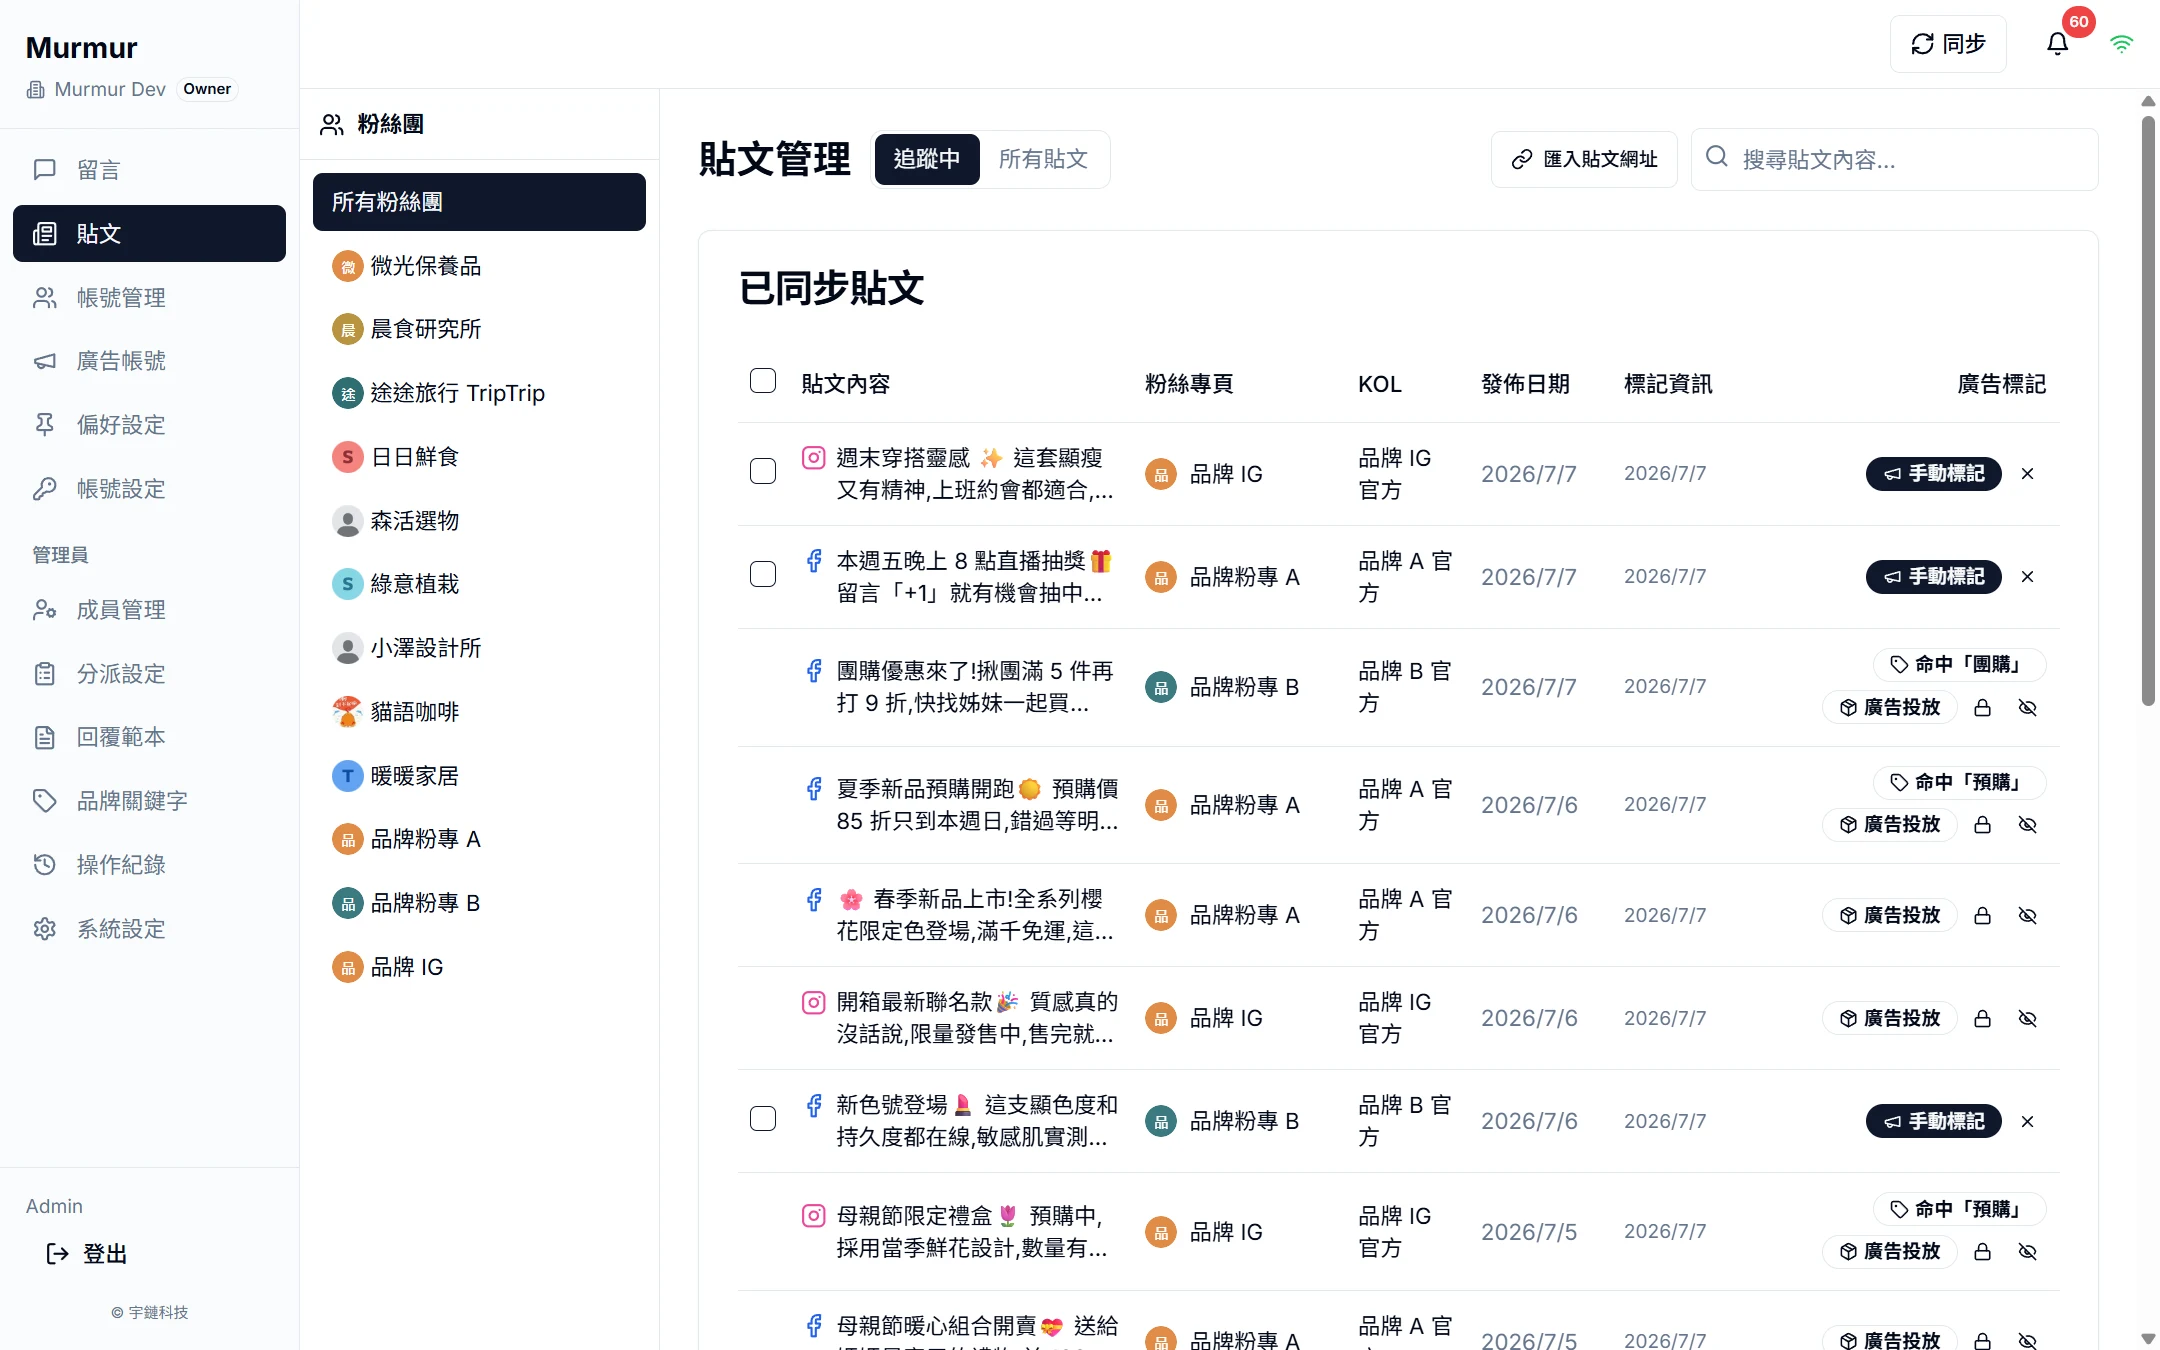Select 綠意植栽 fan page
The image size is (2160, 1350).
pos(479,584)
